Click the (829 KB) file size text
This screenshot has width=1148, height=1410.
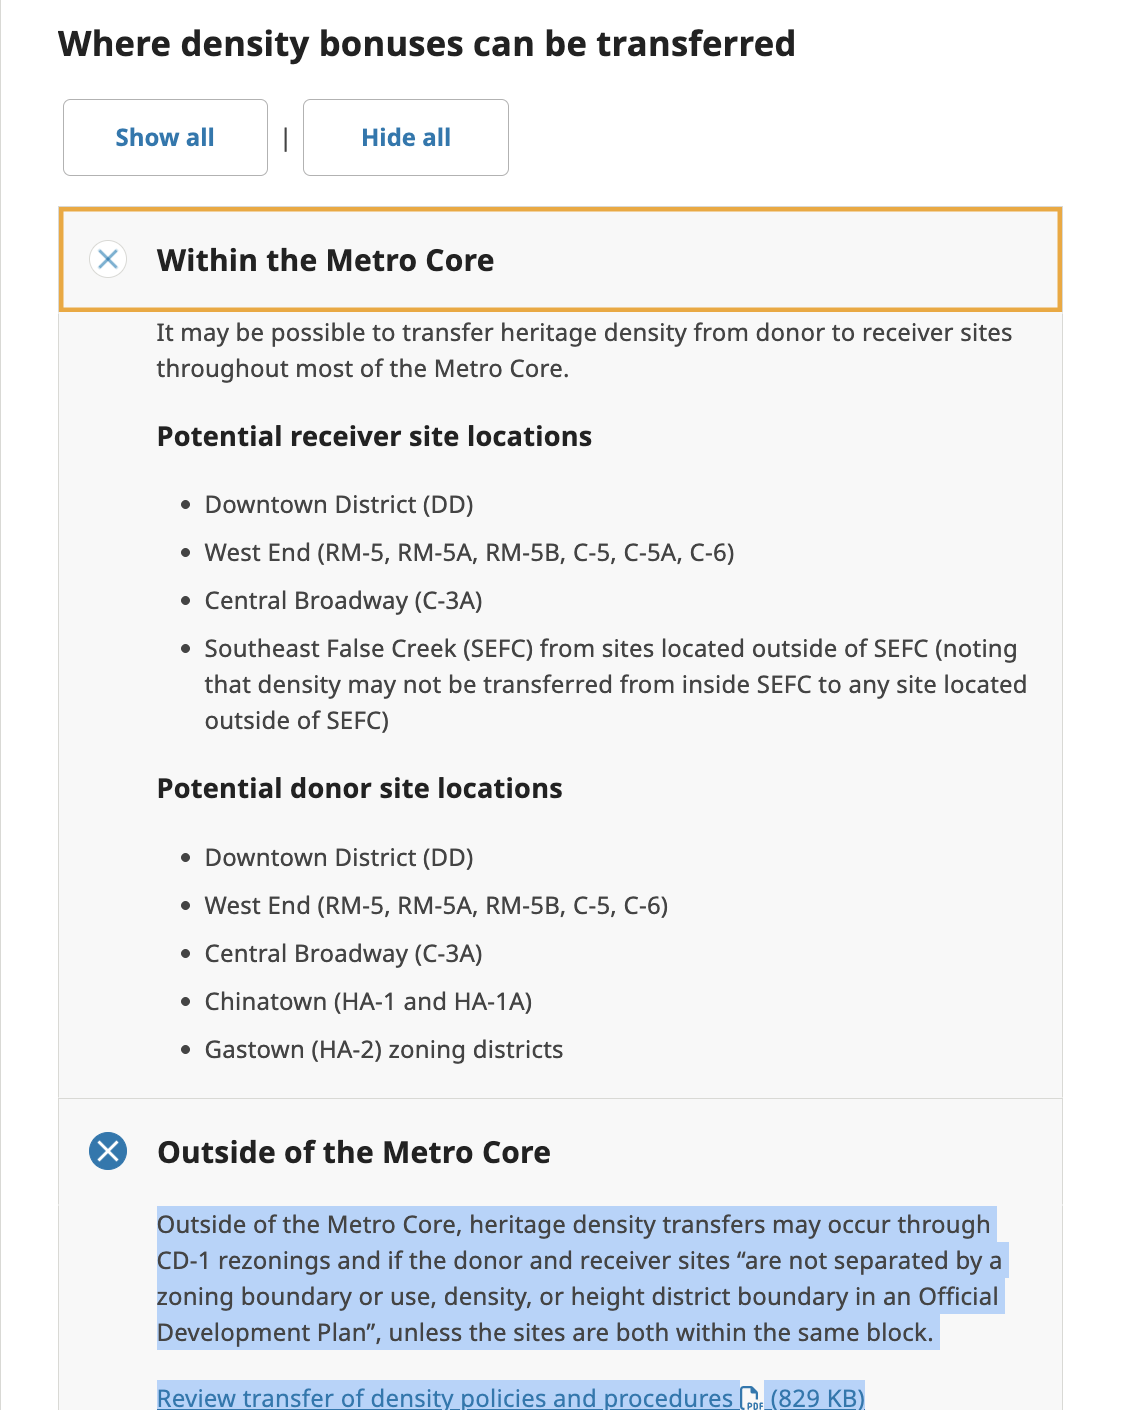tap(817, 1397)
